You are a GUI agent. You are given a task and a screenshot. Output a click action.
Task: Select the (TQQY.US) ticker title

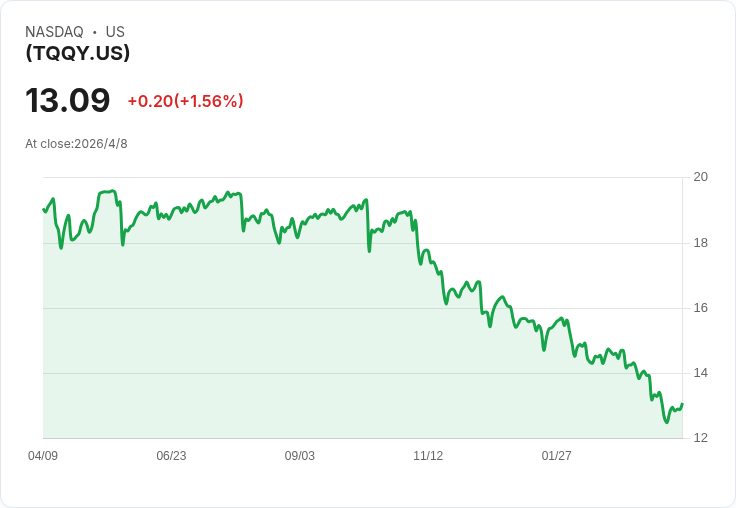coord(77,53)
